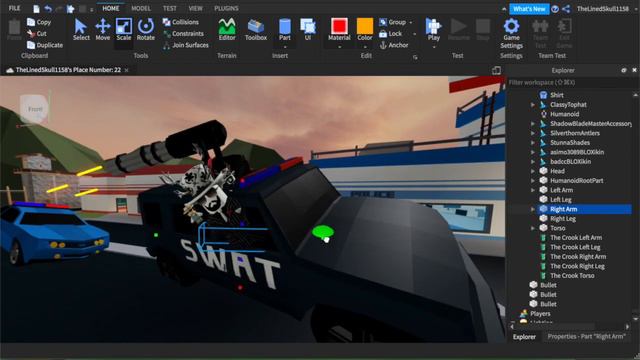Image resolution: width=640 pixels, height=360 pixels.
Task: Toggle Anchor on selected part
Action: (394, 45)
